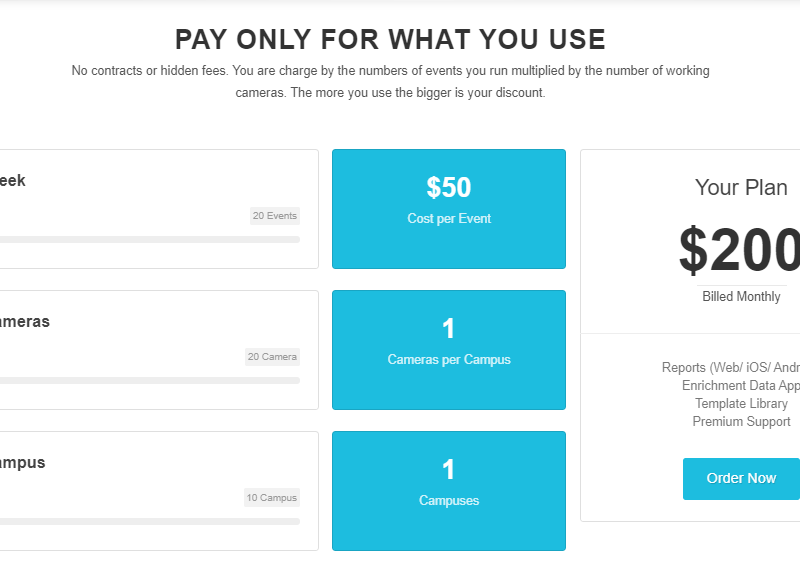Click the "Your Plan" heading

tap(741, 188)
